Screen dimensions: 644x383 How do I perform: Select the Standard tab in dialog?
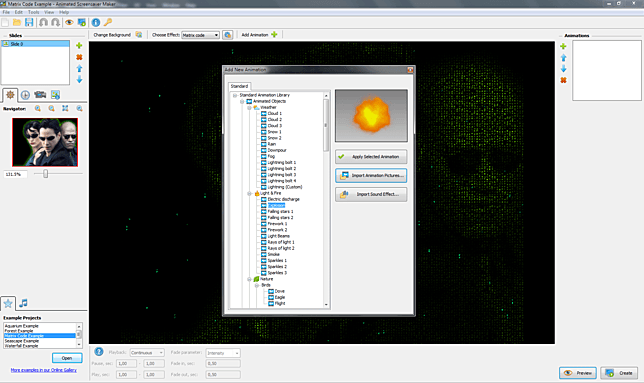pyautogui.click(x=239, y=86)
